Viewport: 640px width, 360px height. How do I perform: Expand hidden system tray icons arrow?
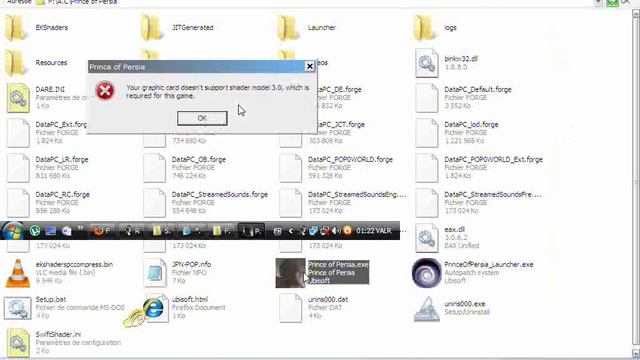tap(291, 231)
